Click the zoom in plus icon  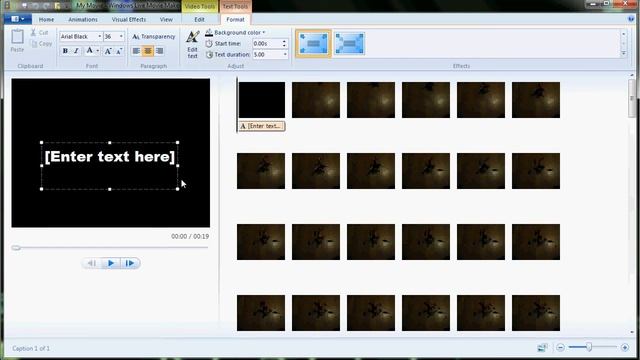[625, 347]
